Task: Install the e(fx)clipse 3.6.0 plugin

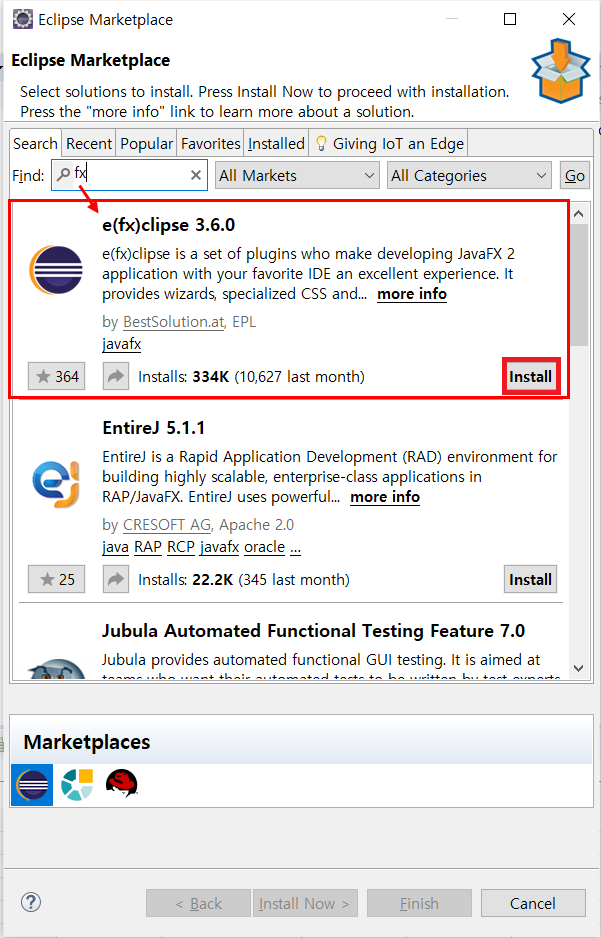Action: 530,376
